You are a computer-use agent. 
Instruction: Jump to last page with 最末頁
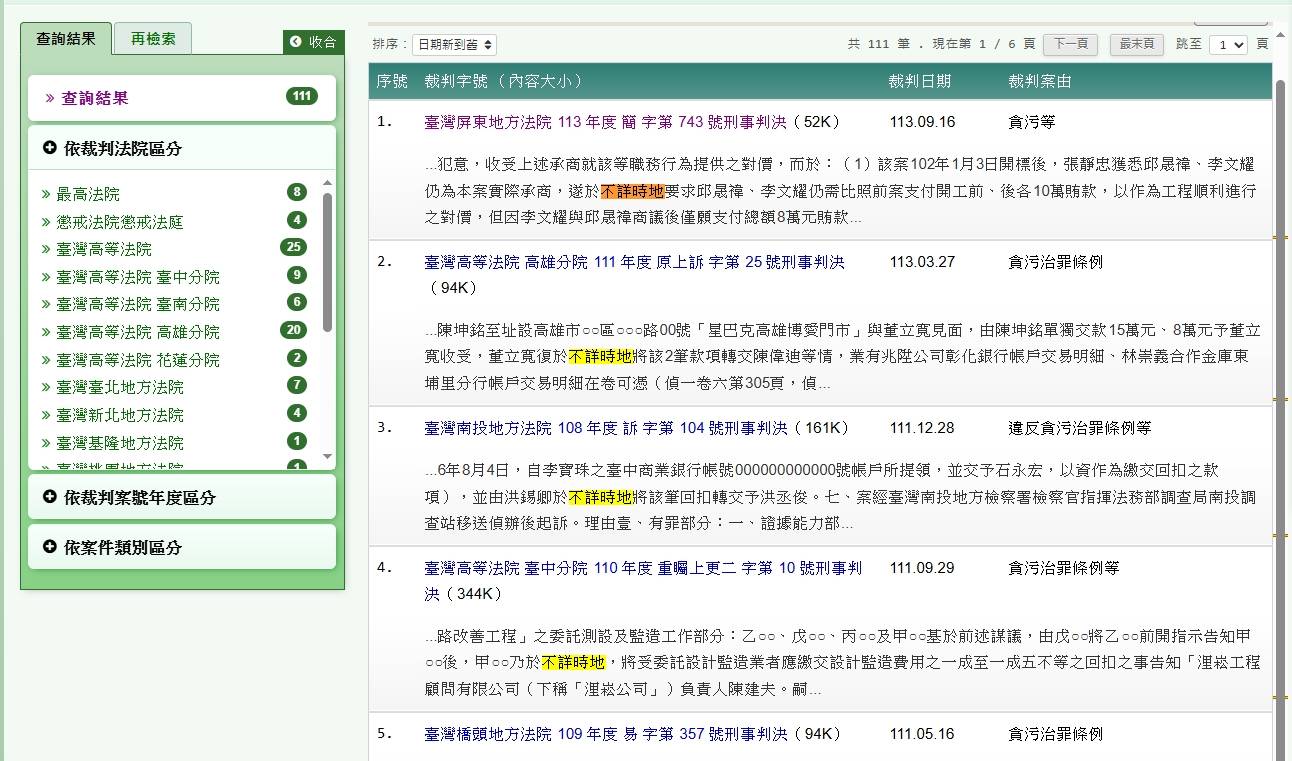(1137, 45)
